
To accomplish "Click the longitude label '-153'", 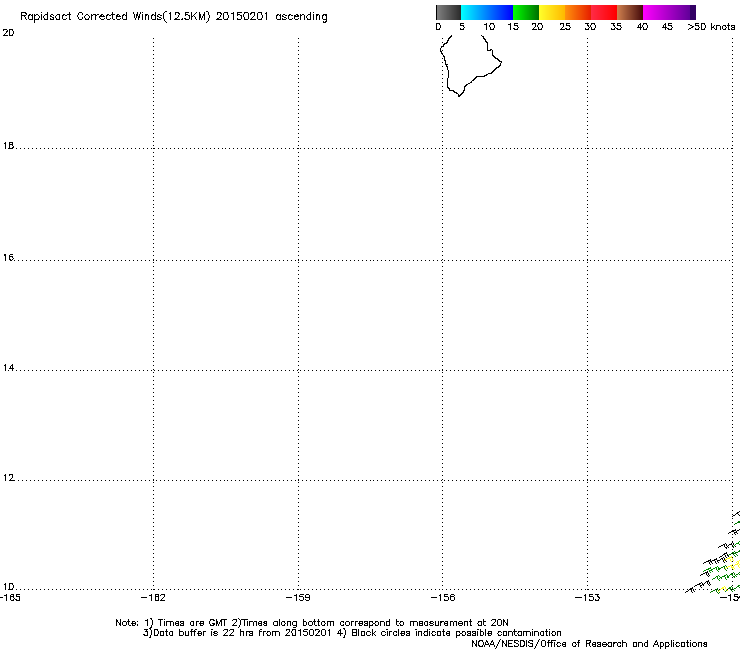I will coord(588,598).
